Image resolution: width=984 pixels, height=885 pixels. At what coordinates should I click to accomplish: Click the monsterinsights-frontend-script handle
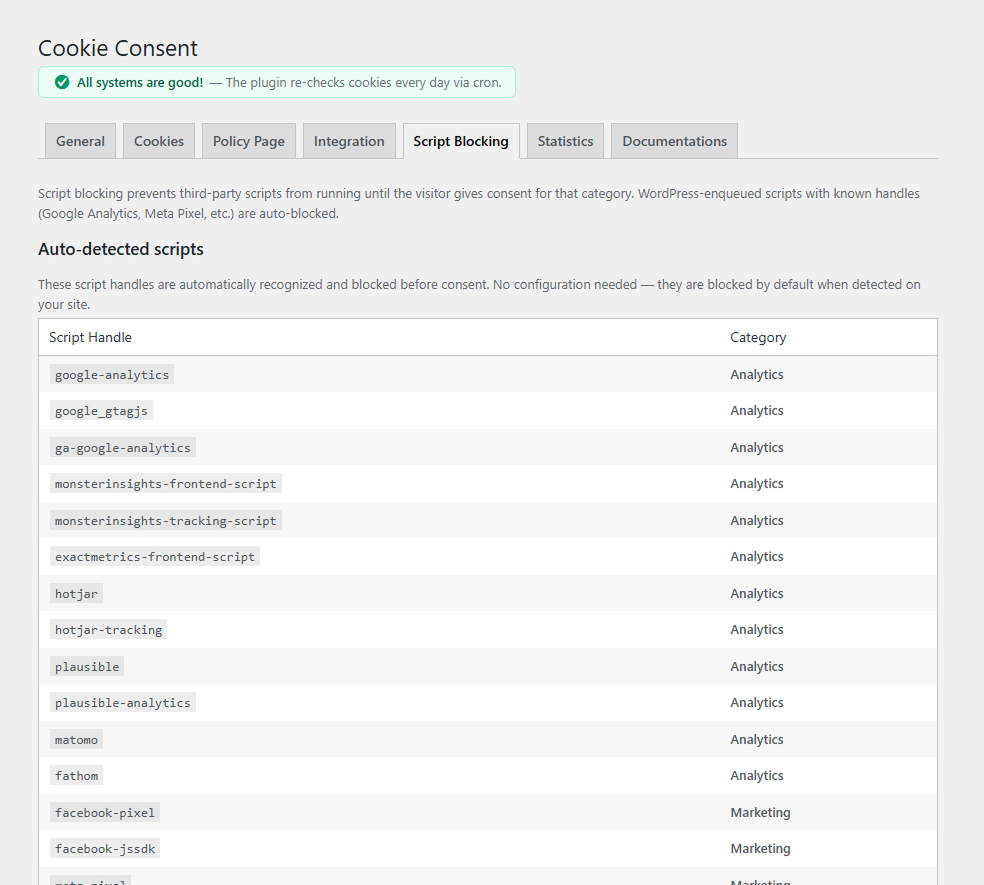coord(165,483)
